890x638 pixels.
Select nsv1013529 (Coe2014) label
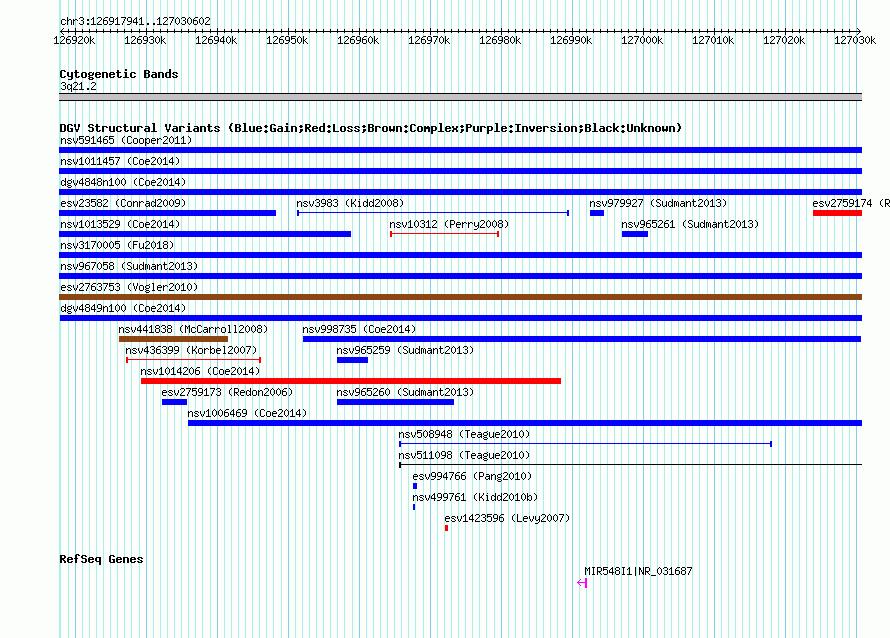coord(120,224)
